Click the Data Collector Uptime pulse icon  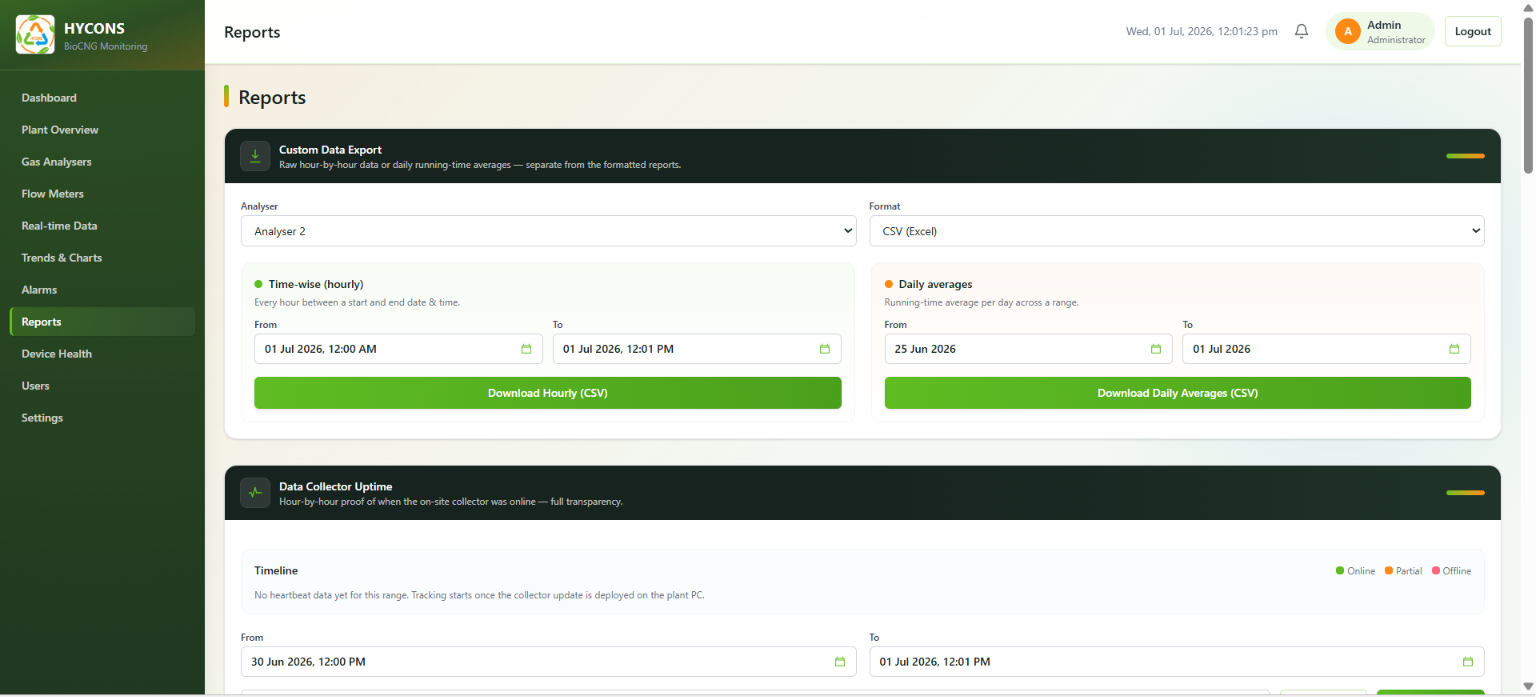[x=255, y=493]
